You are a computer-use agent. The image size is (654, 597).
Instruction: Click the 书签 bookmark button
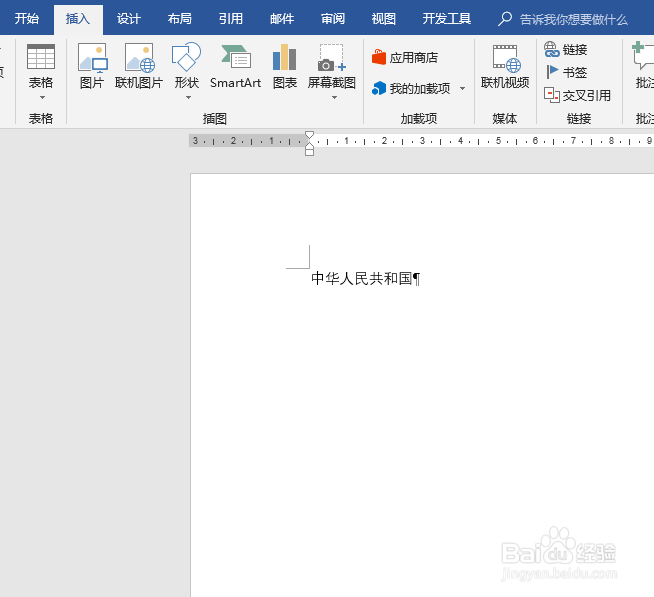point(566,72)
